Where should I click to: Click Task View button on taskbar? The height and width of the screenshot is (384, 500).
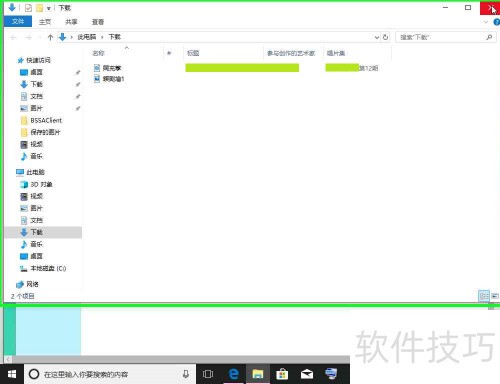click(x=208, y=374)
